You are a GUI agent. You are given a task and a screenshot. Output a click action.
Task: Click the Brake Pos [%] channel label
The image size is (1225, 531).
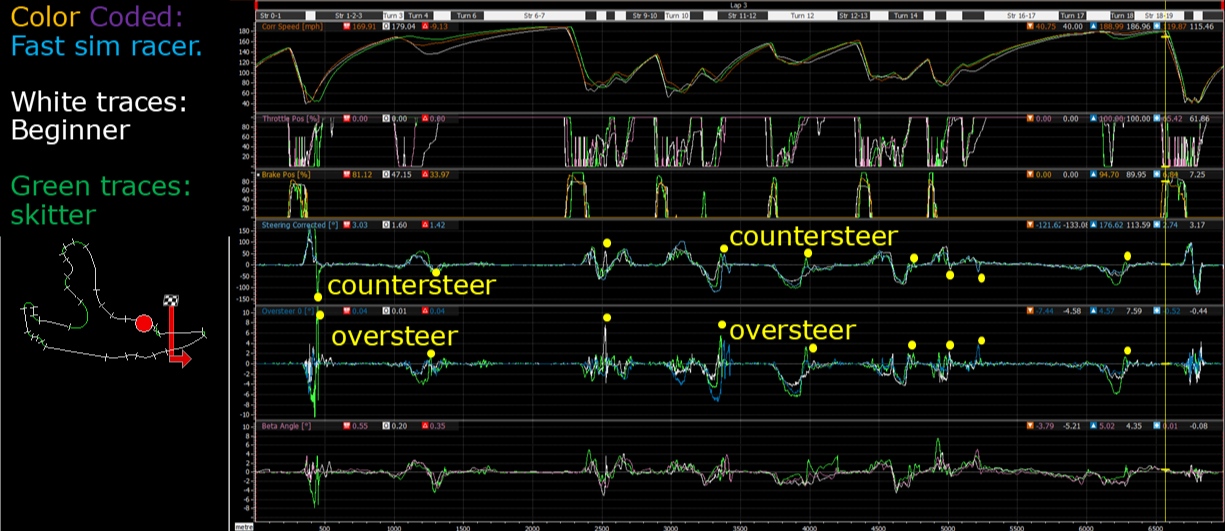pyautogui.click(x=284, y=174)
